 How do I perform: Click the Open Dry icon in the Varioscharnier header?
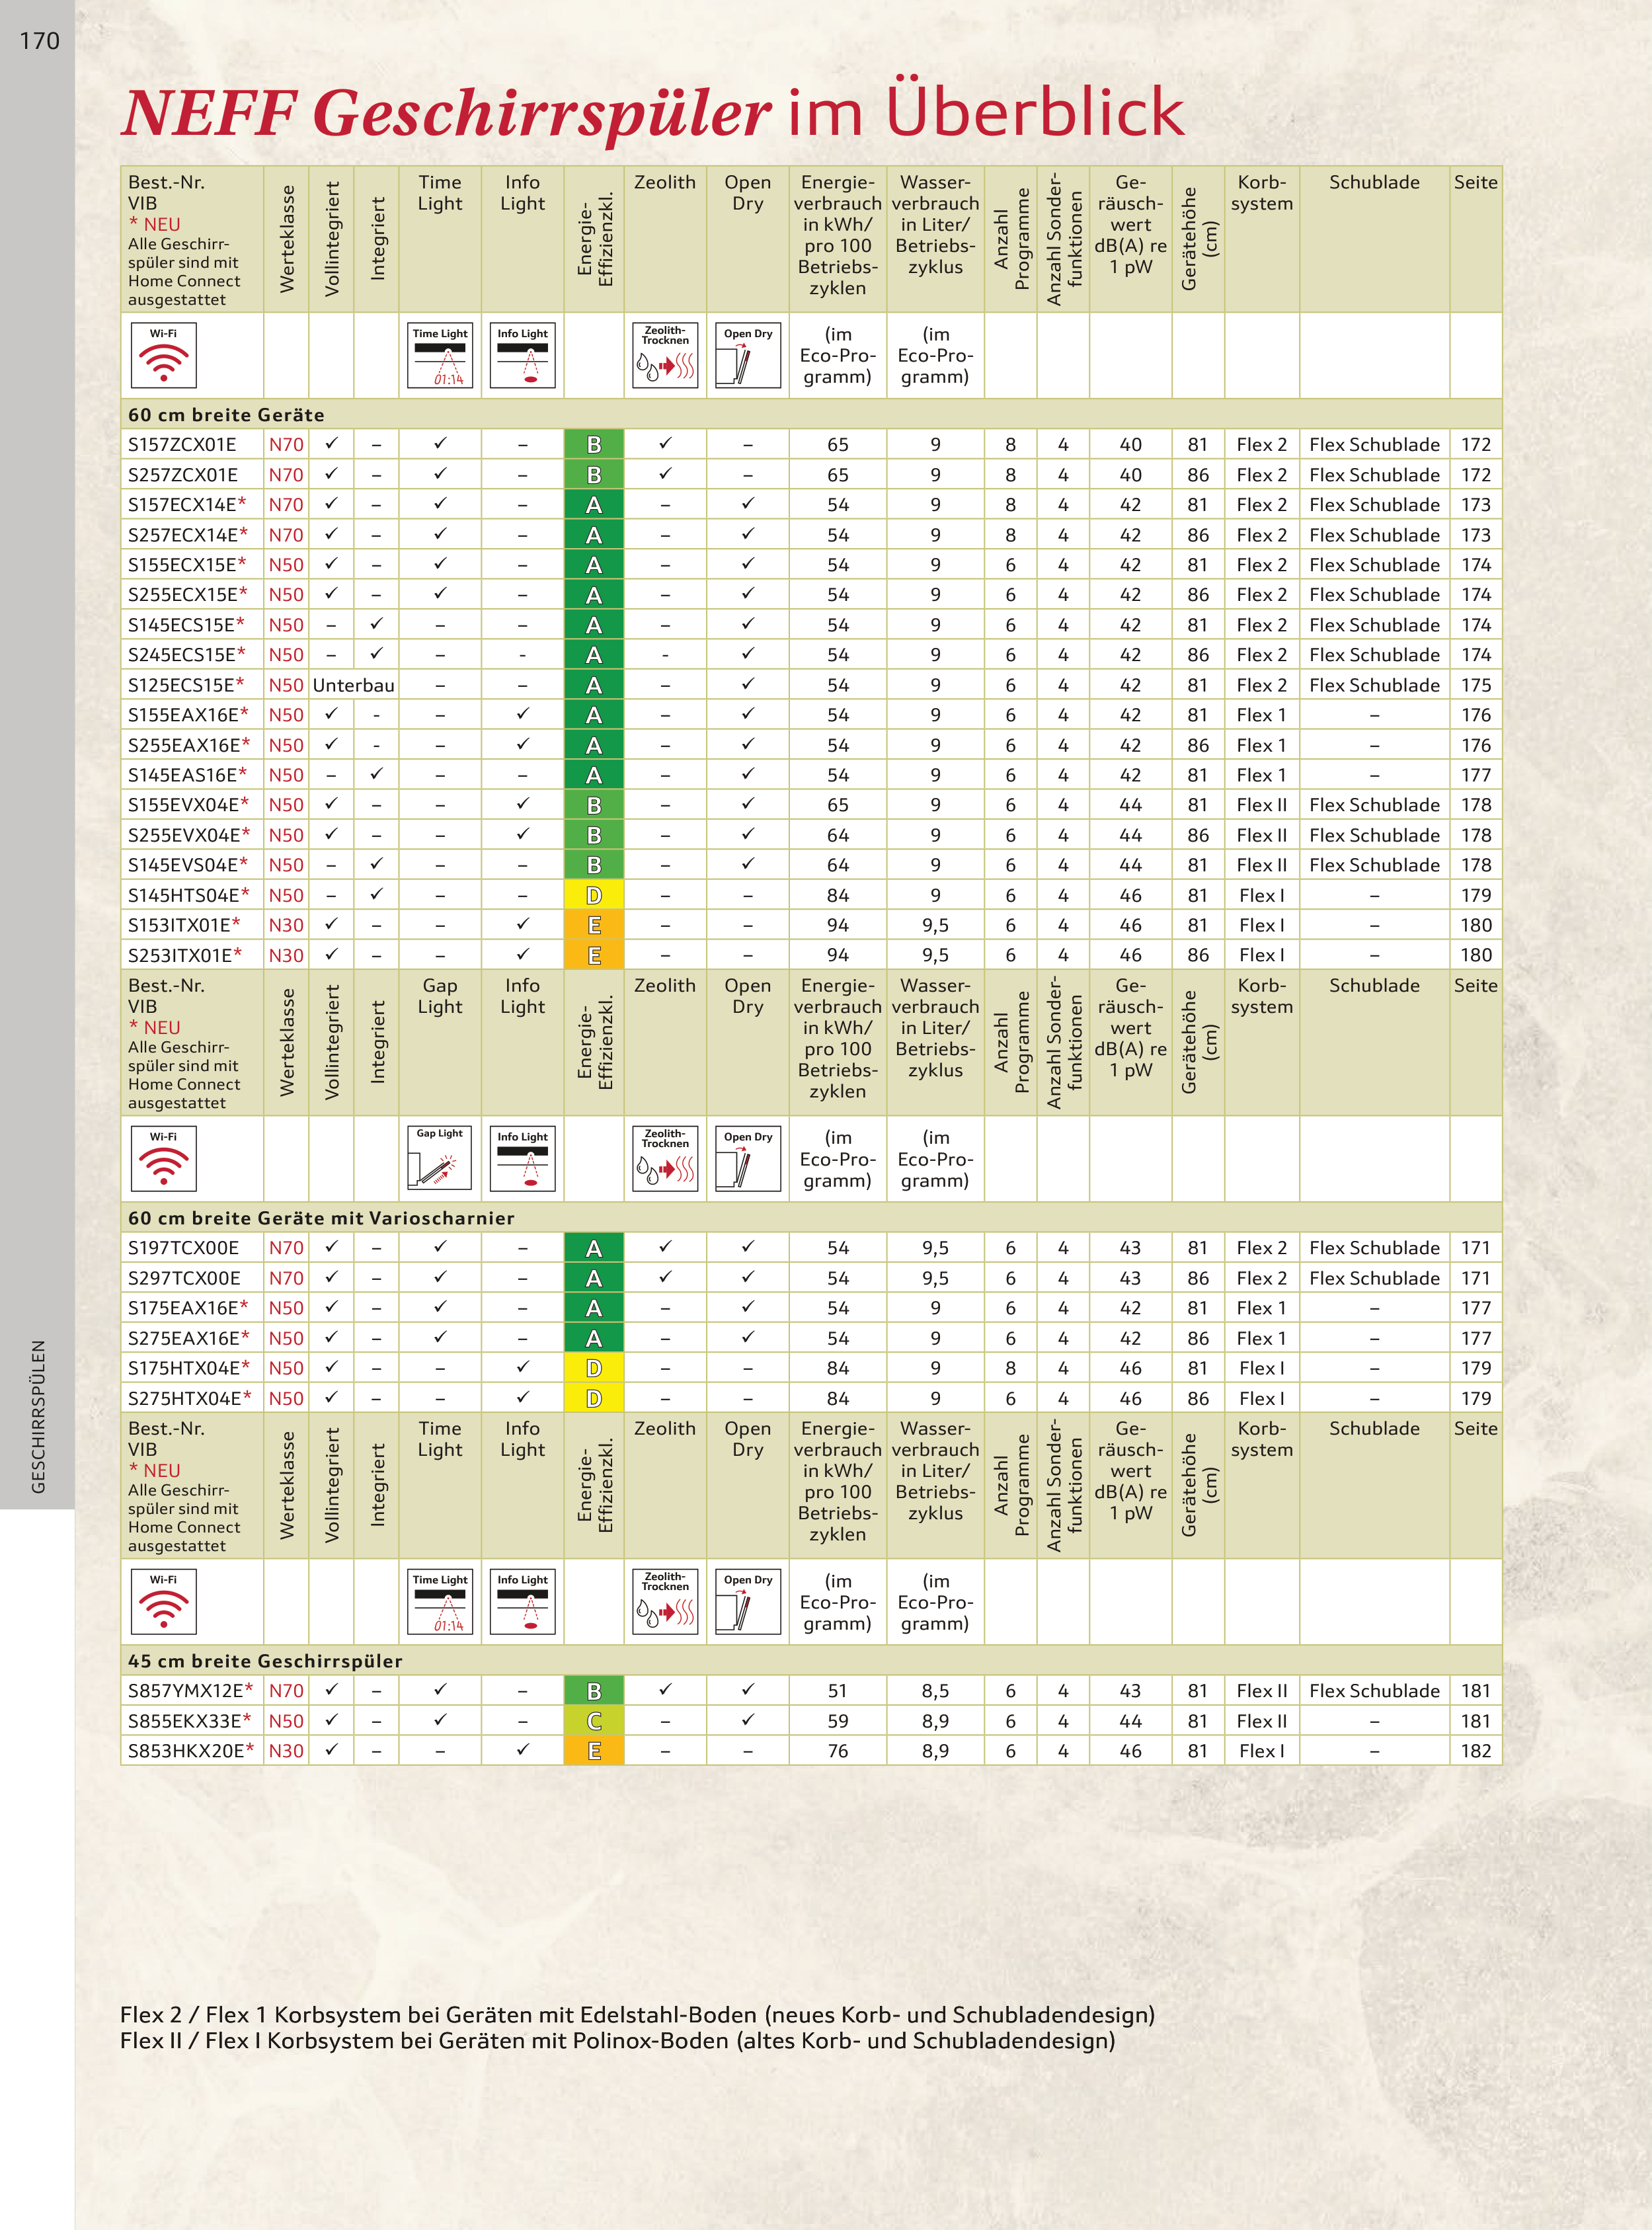(748, 1158)
